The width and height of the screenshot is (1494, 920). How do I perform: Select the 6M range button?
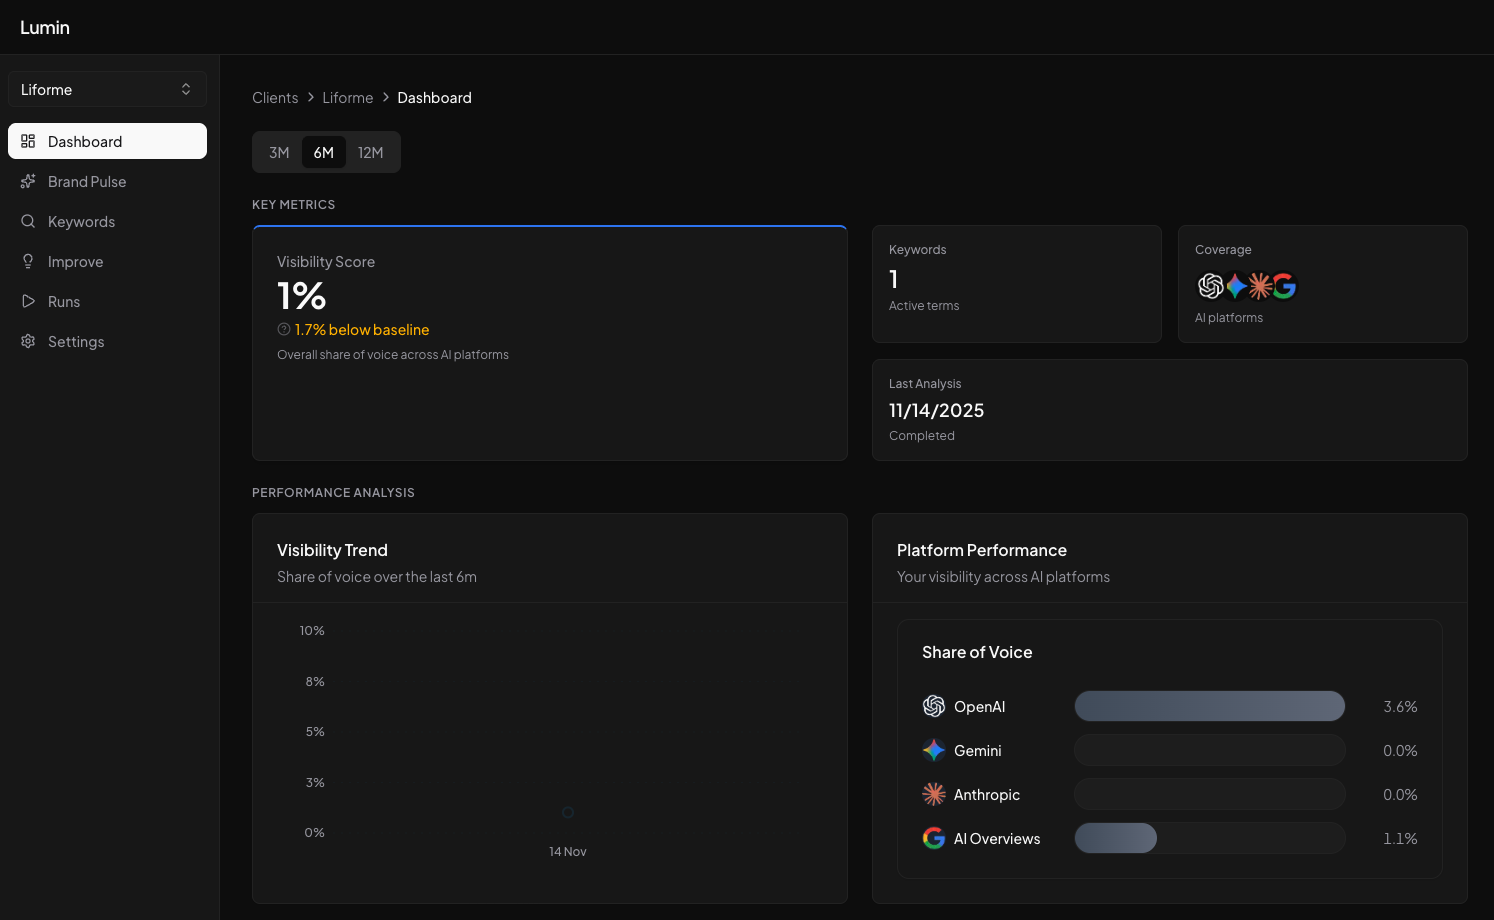[x=323, y=152]
